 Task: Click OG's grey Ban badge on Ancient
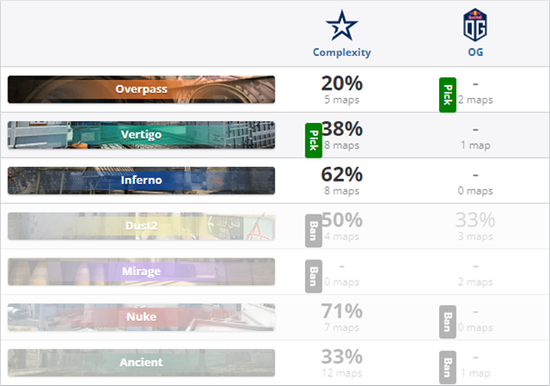[448, 367]
